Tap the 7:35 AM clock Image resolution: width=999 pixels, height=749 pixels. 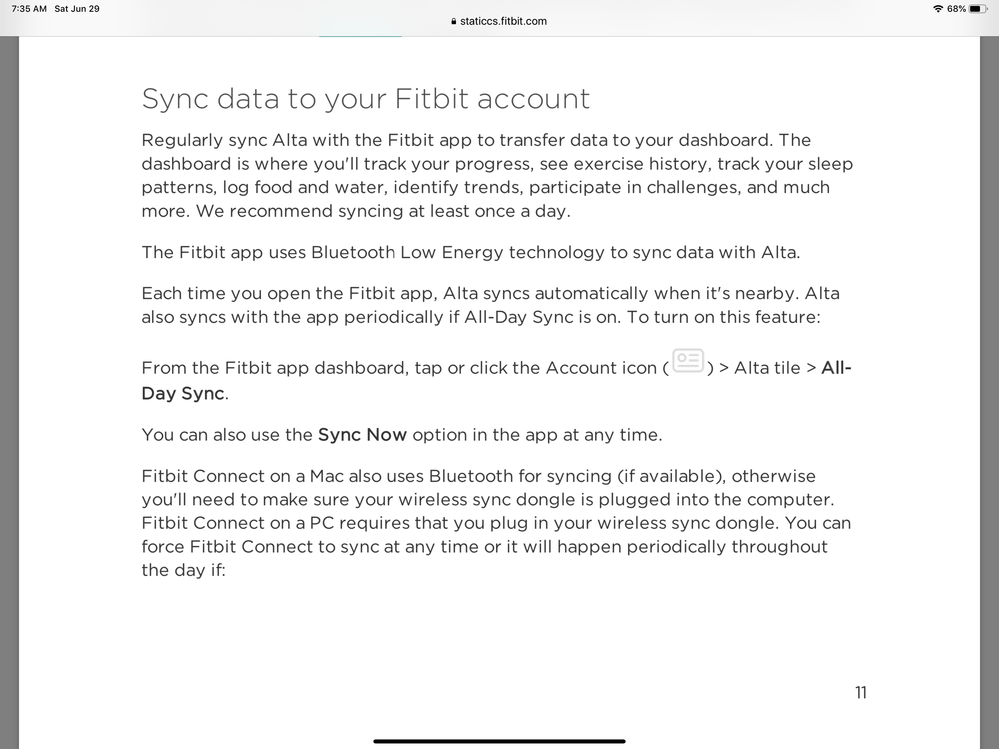[29, 9]
